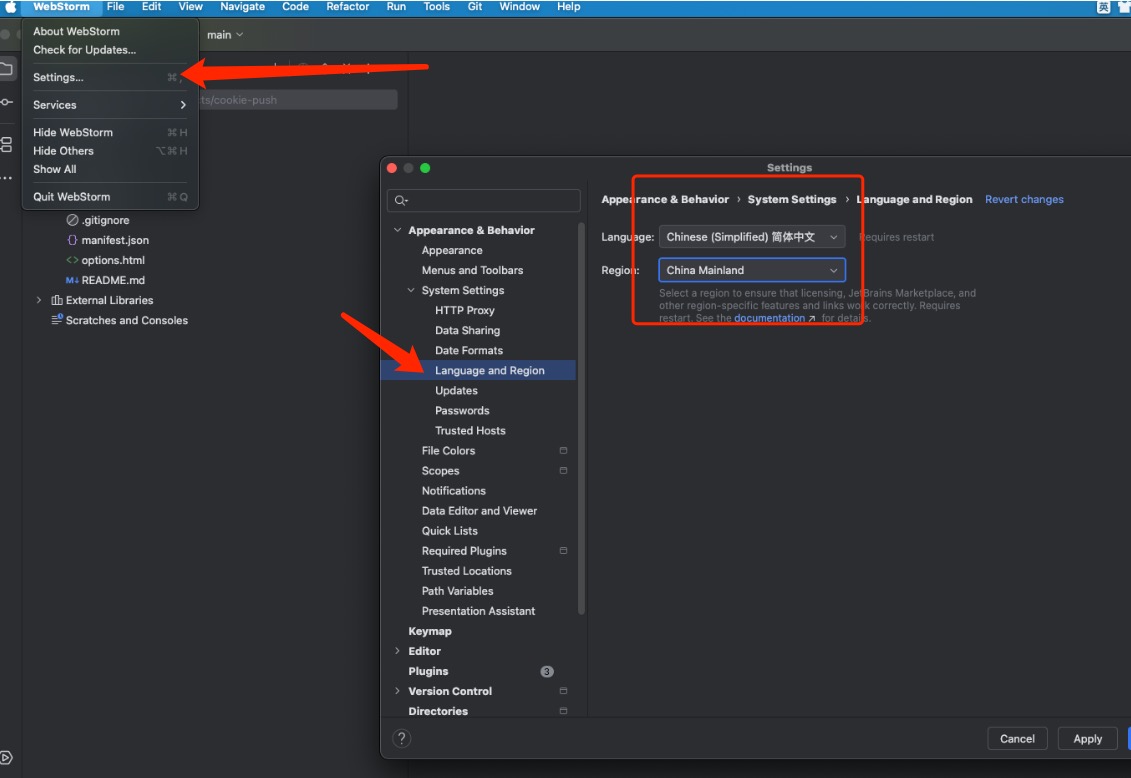The image size is (1131, 778).
Task: Open the Structure tool window icon
Action: pyautogui.click(x=6, y=143)
